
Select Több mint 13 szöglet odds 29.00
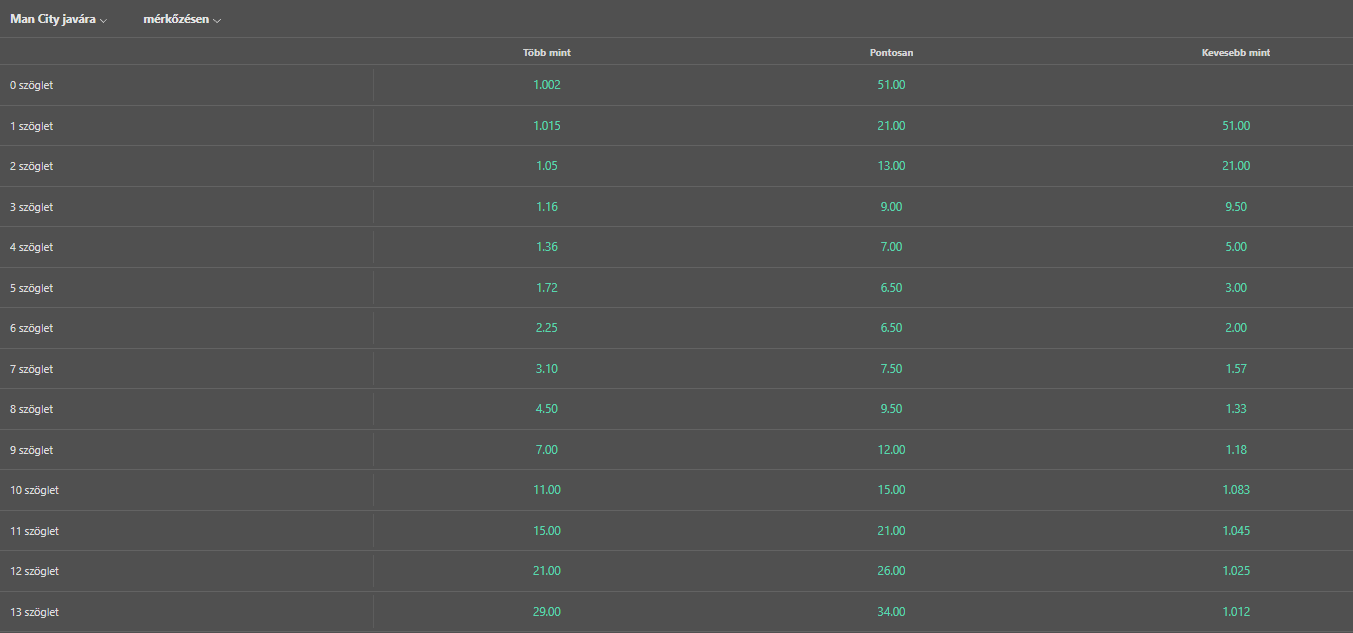[547, 612]
